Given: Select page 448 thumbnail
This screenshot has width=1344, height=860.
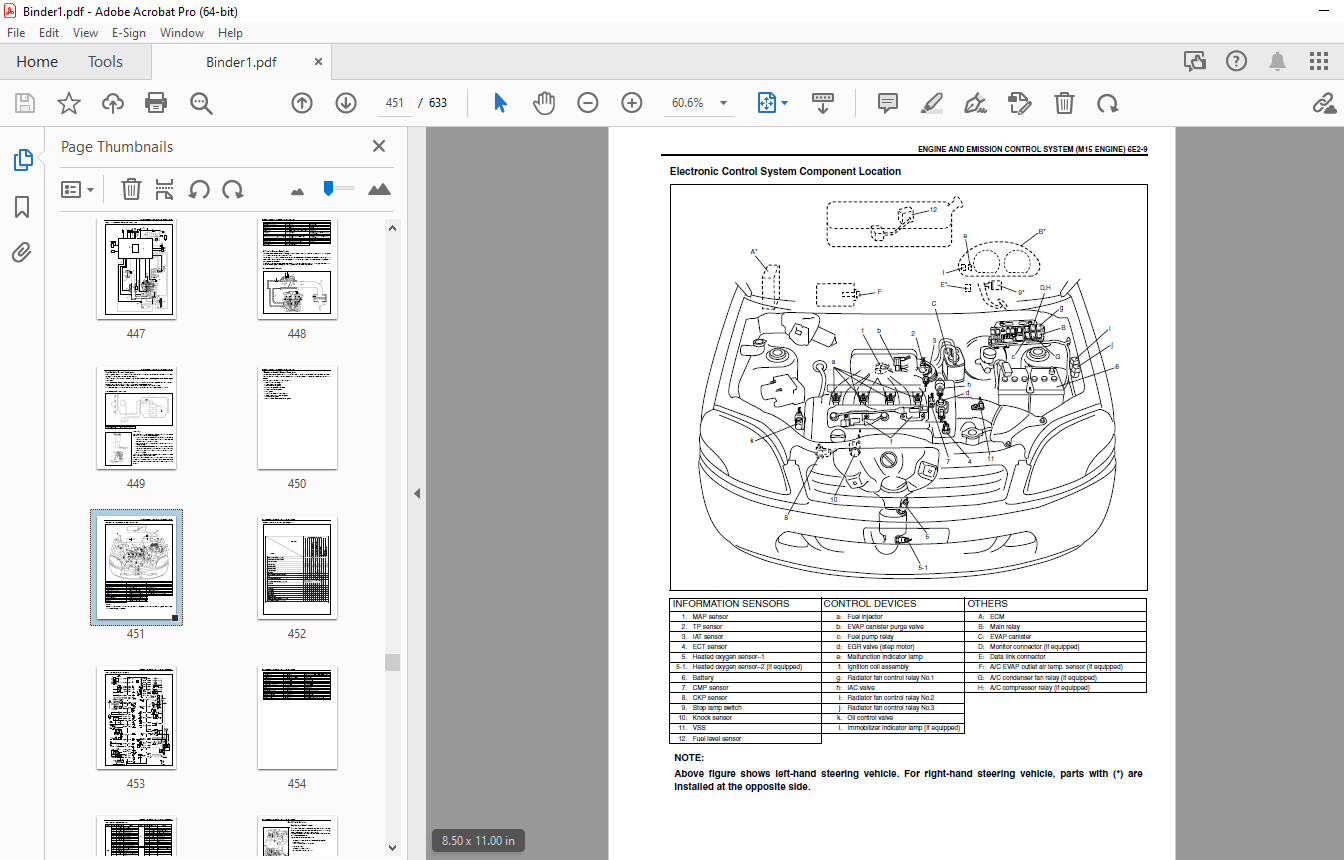Looking at the screenshot, I should point(297,269).
